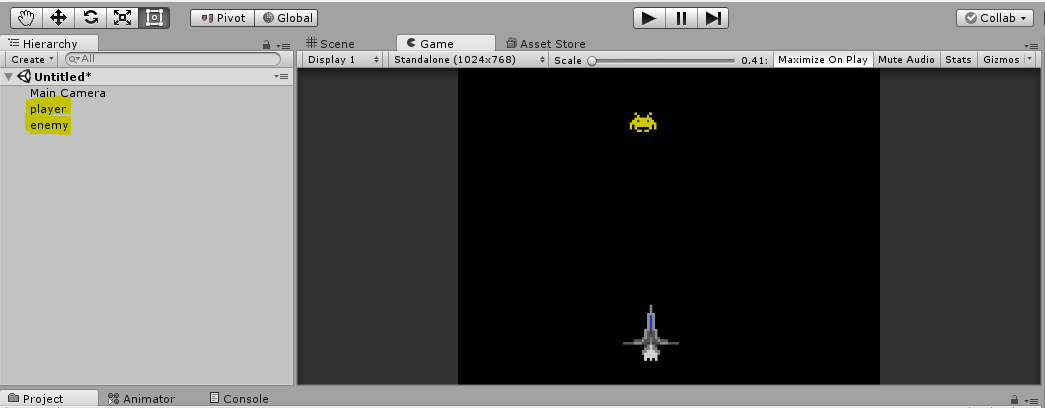
Task: Switch to the Game tab
Action: [x=445, y=43]
